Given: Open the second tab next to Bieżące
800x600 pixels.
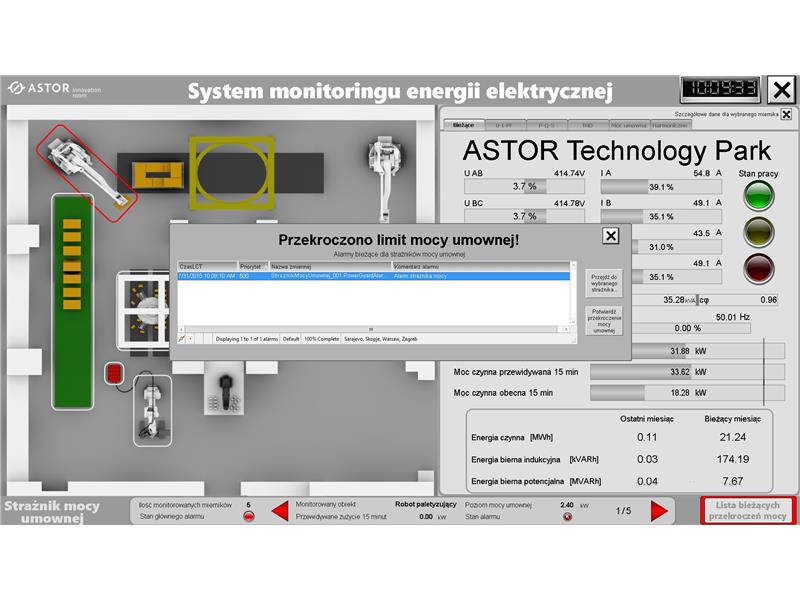Looking at the screenshot, I should 503,125.
